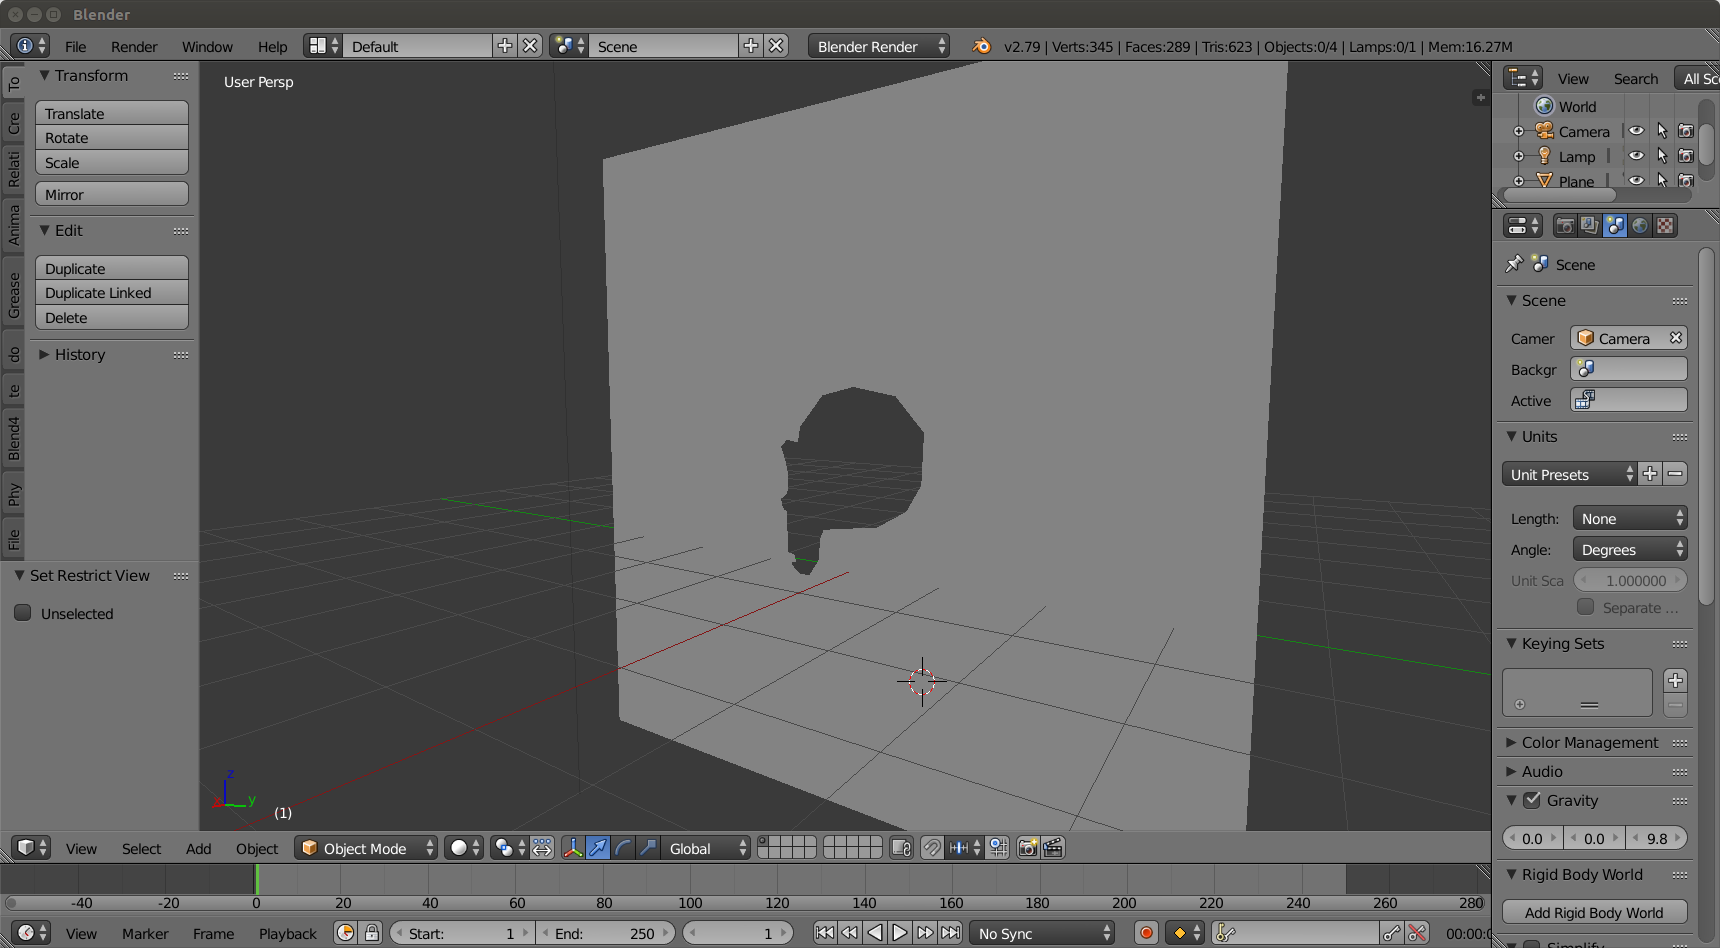The width and height of the screenshot is (1720, 948).
Task: Open the Render menu
Action: tap(134, 46)
